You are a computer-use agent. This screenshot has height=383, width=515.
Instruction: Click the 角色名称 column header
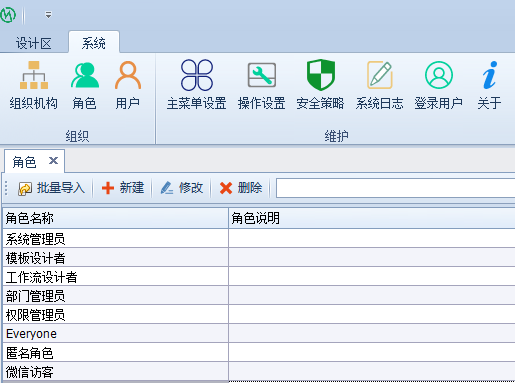click(x=115, y=218)
